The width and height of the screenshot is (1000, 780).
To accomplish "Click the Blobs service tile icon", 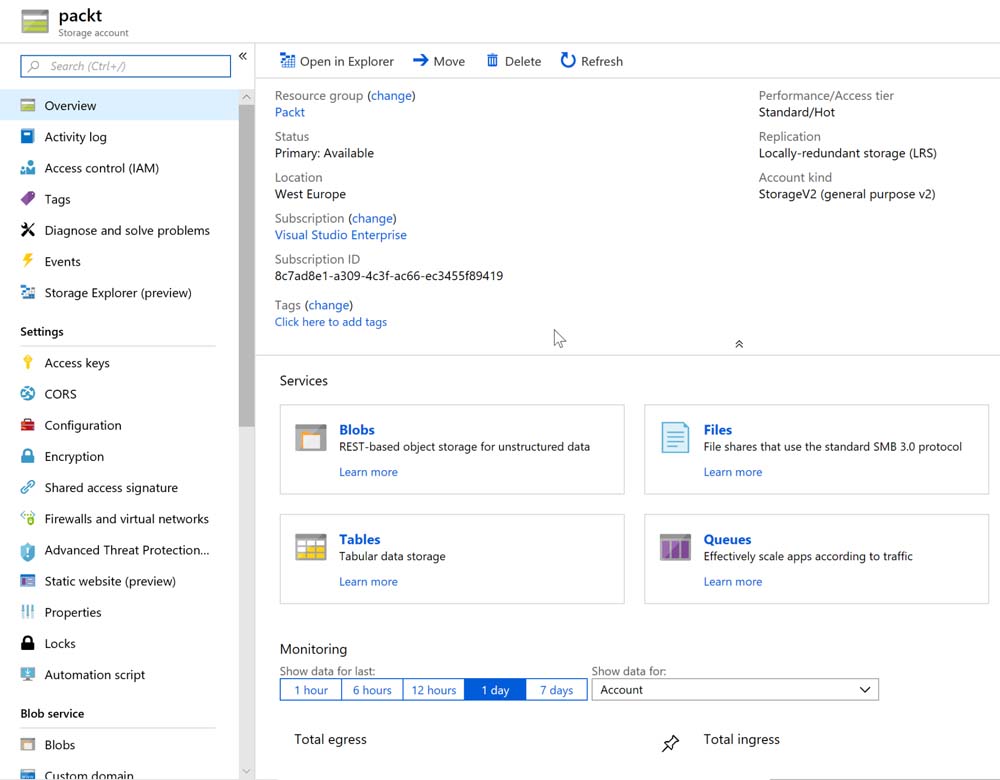I will [311, 438].
